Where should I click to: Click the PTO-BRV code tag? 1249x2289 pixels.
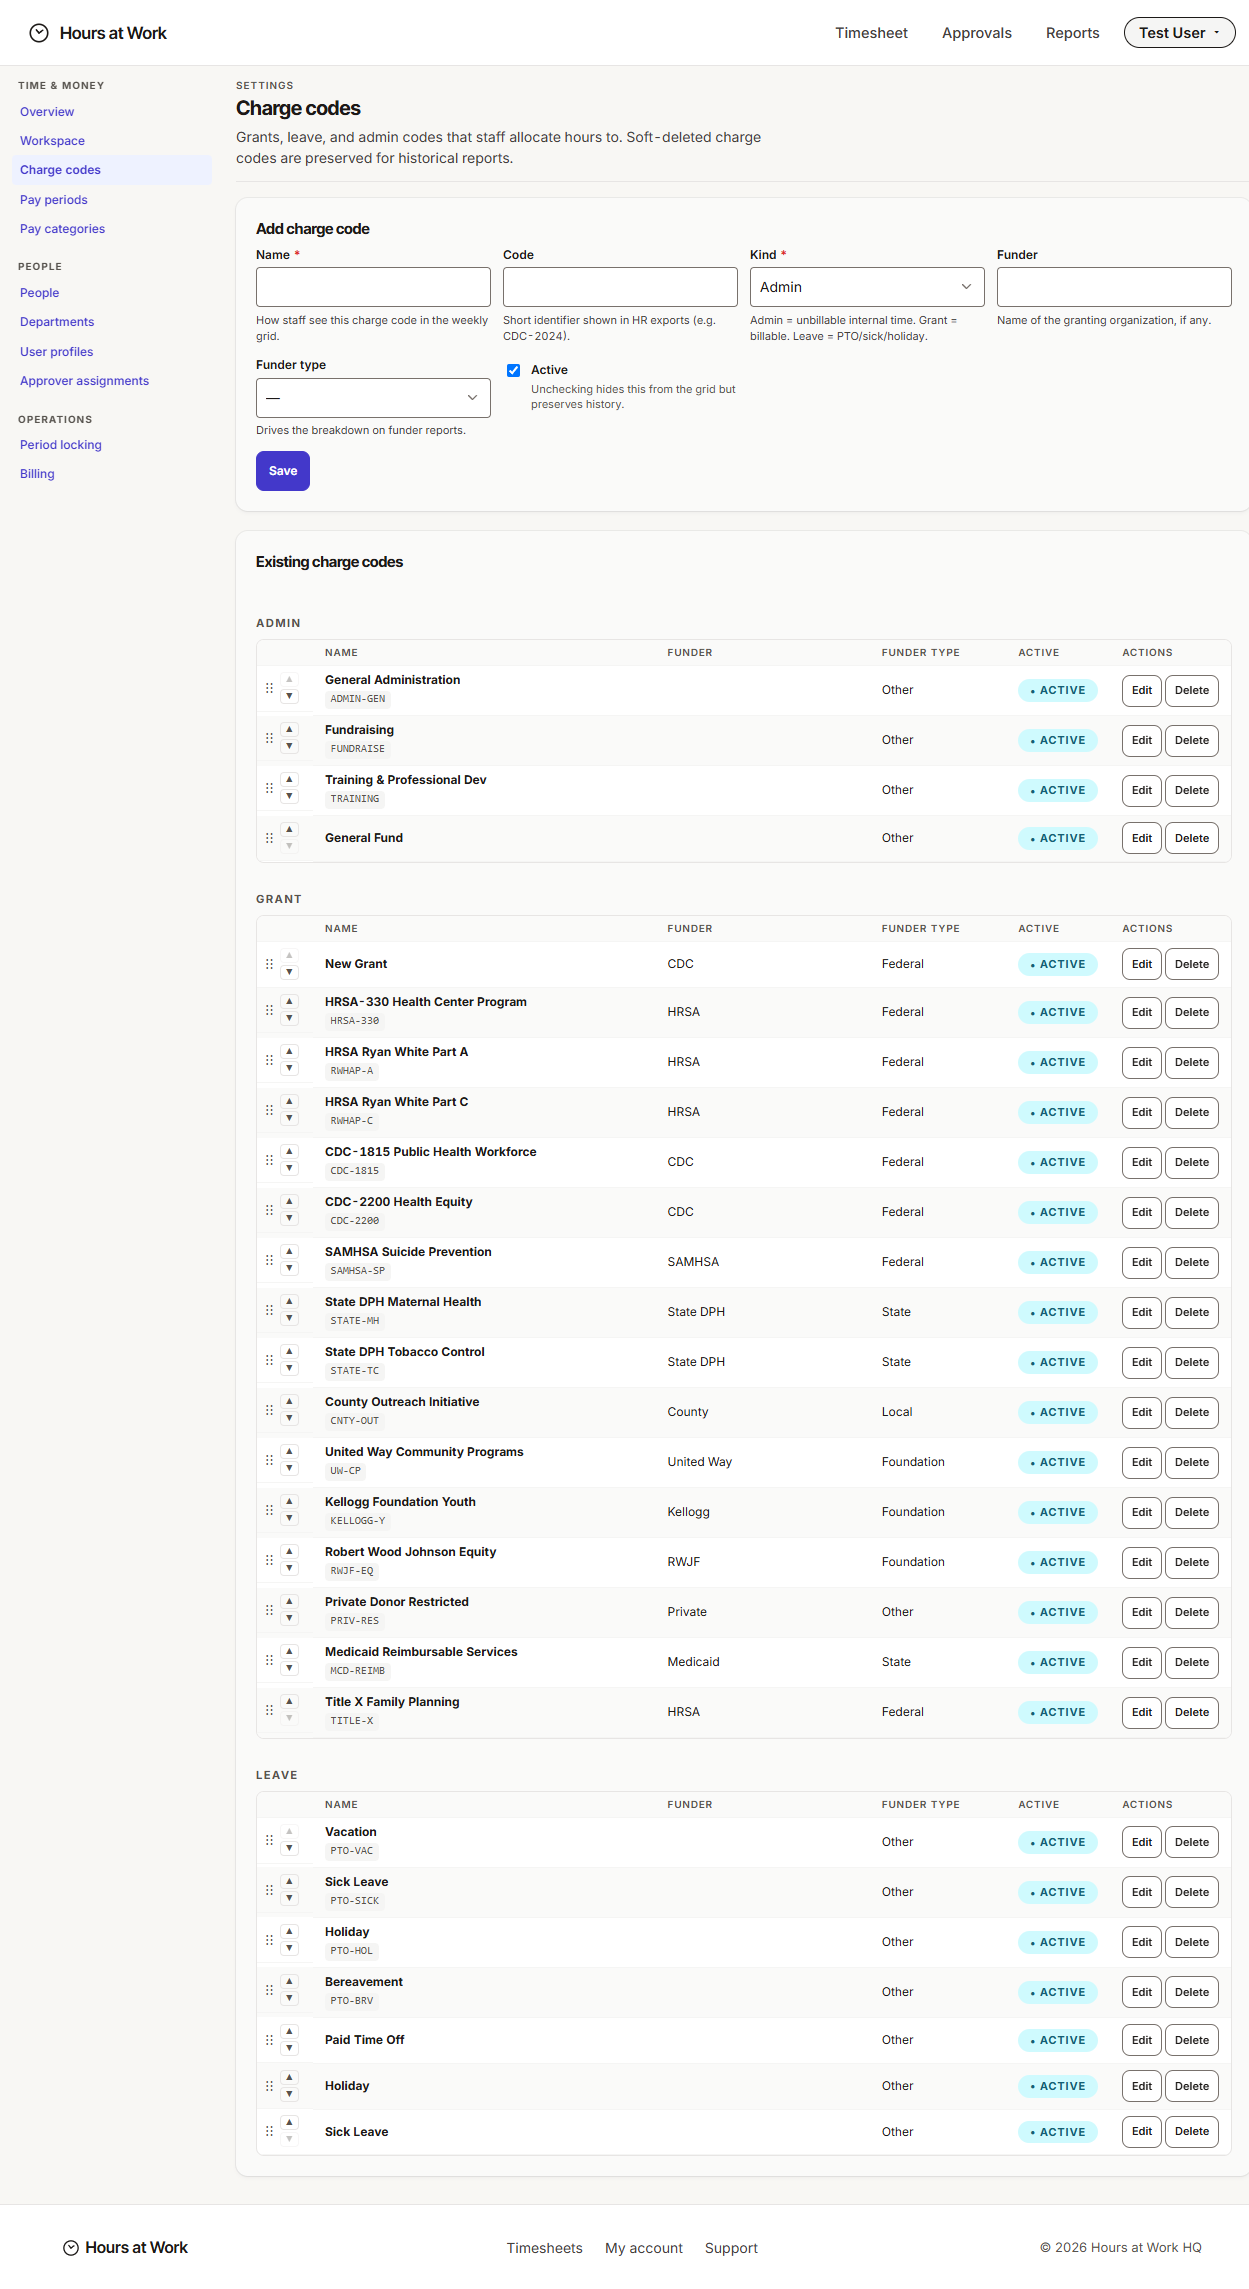(352, 2001)
